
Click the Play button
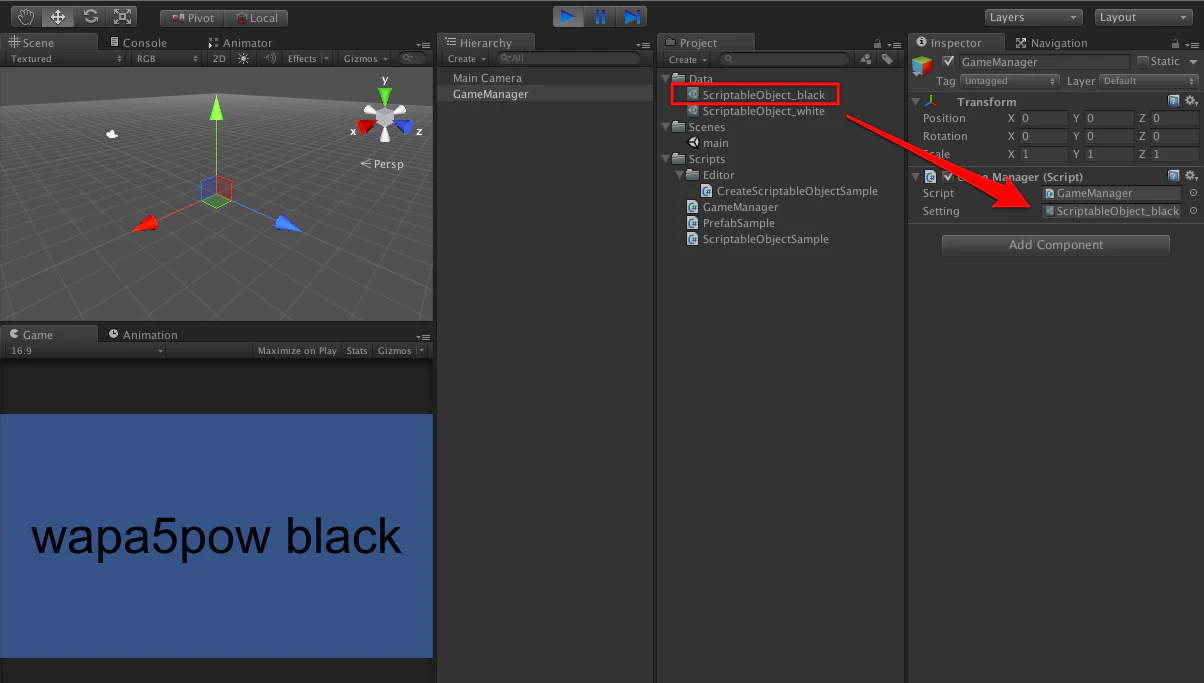pyautogui.click(x=568, y=17)
